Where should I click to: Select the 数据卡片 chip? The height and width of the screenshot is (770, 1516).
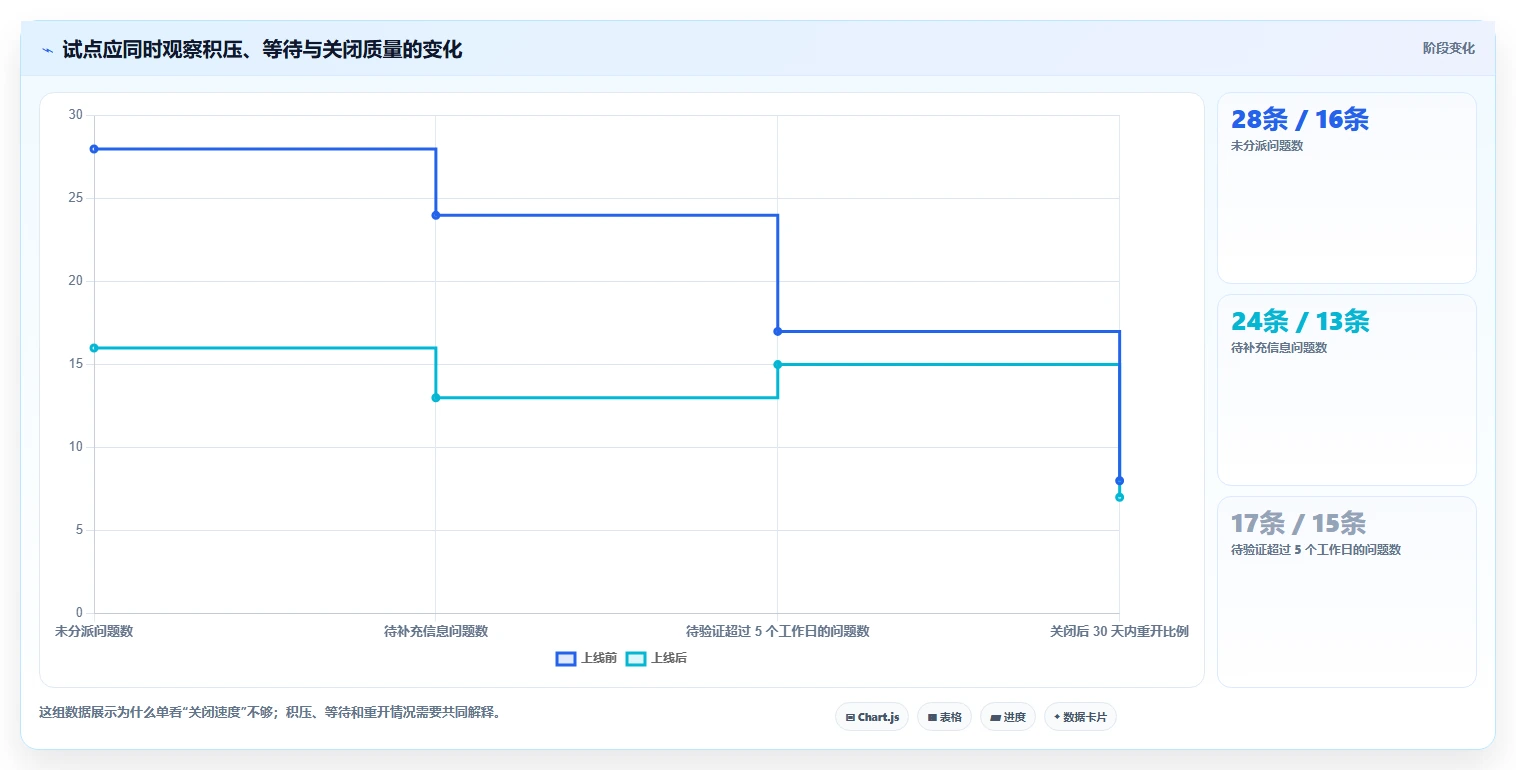click(x=1080, y=717)
